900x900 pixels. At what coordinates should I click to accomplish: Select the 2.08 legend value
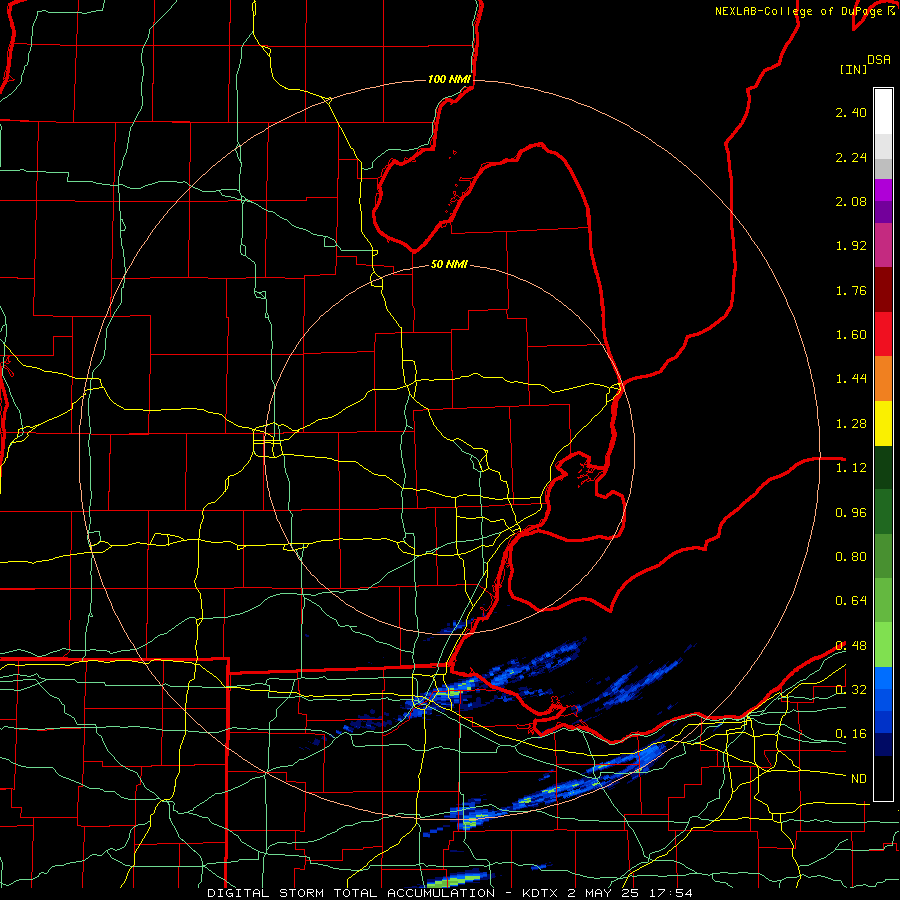[x=851, y=201]
